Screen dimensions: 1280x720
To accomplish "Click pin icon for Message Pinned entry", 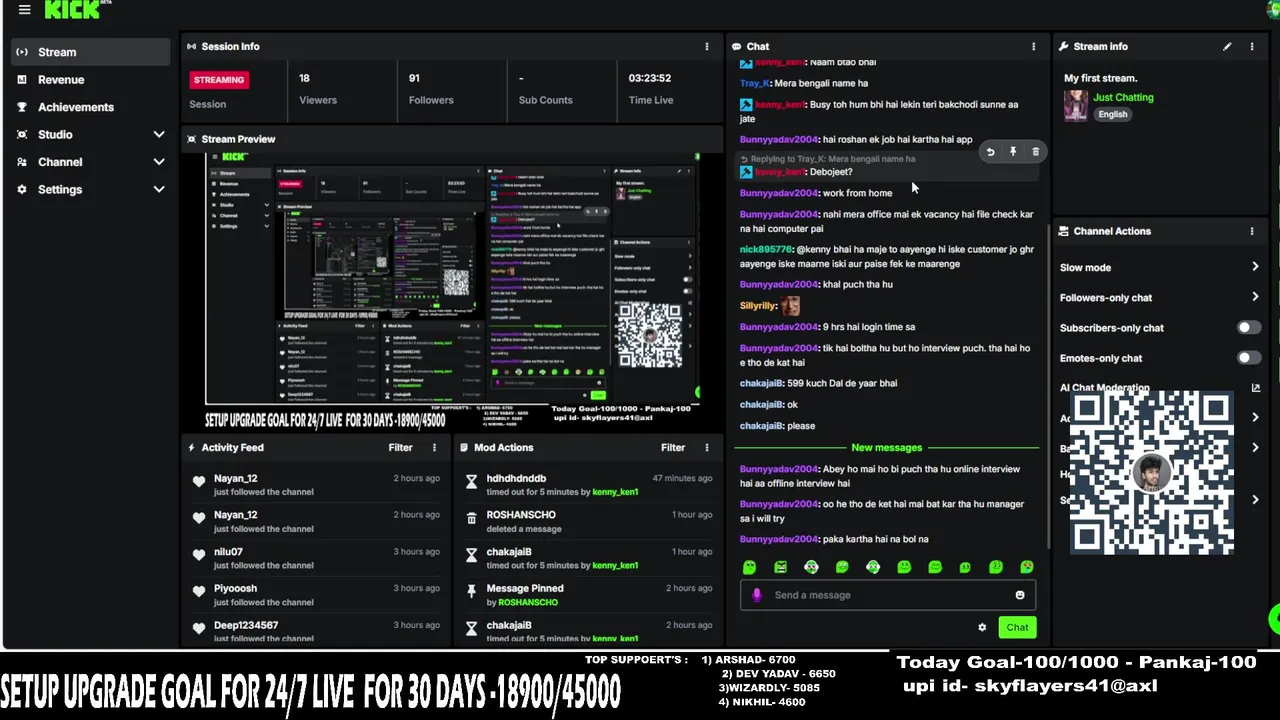I will tap(471, 593).
